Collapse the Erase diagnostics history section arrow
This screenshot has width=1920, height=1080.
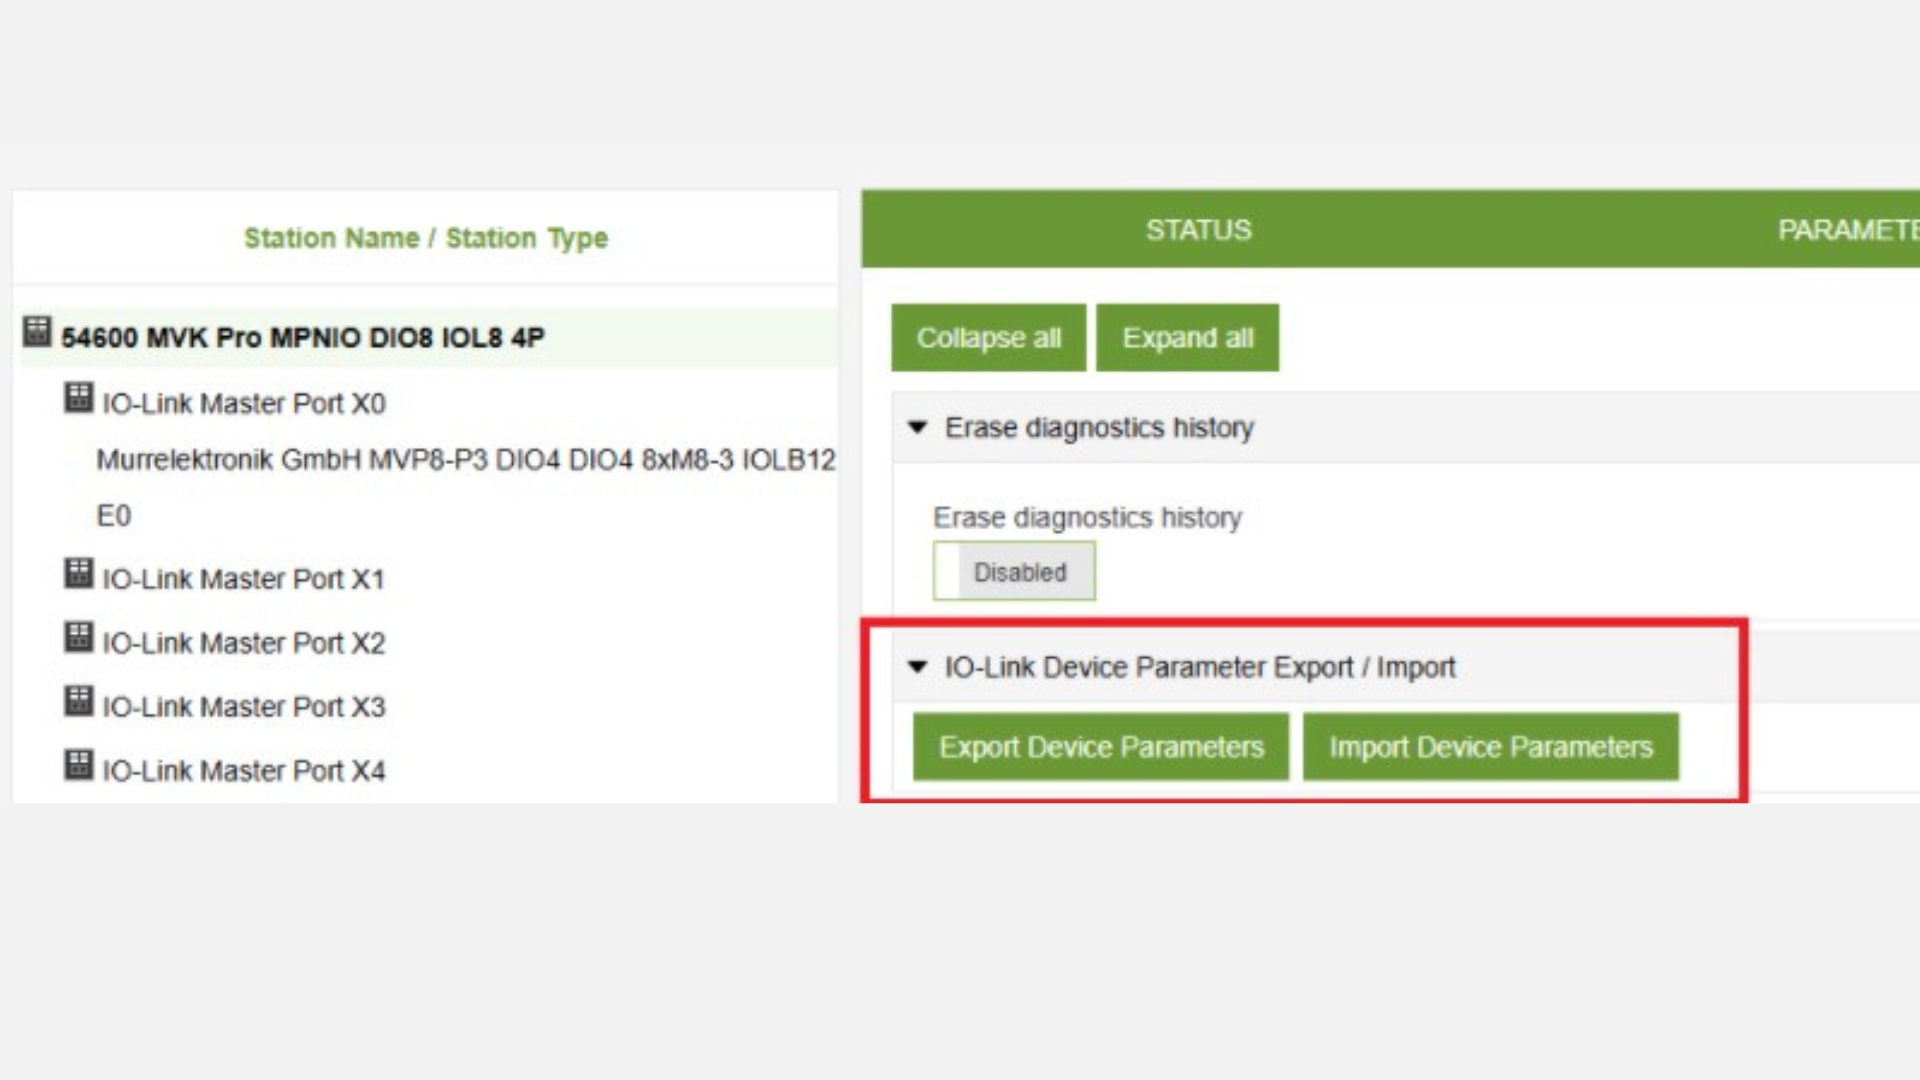tap(917, 427)
